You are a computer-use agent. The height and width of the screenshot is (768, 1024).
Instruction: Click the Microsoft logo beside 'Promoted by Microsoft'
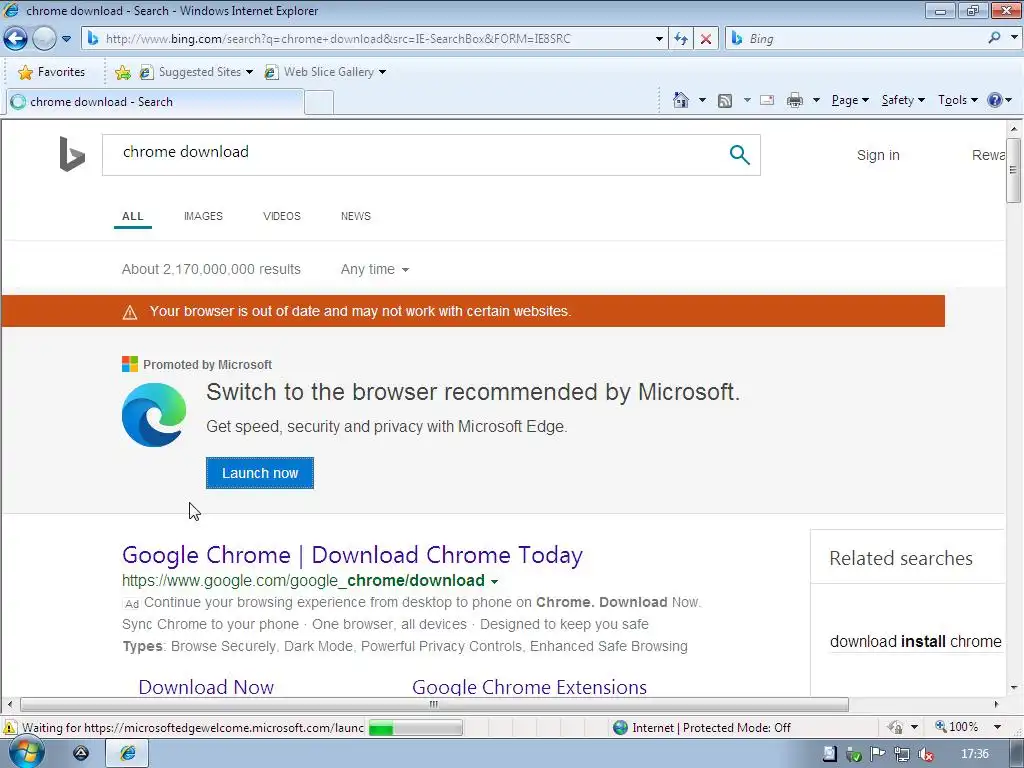pos(129,364)
